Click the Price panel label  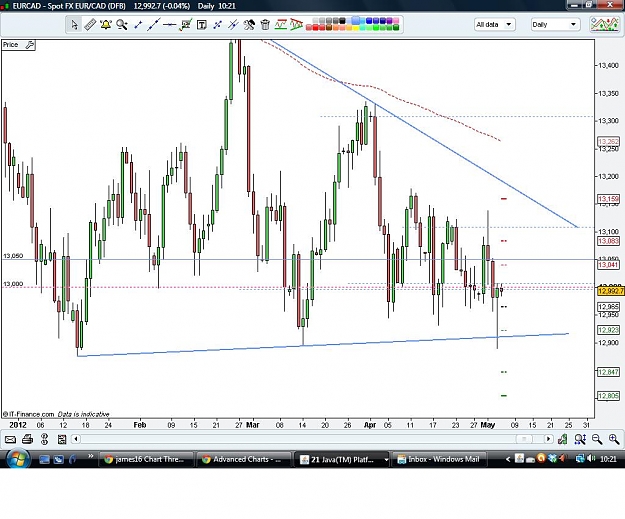pyautogui.click(x=10, y=45)
